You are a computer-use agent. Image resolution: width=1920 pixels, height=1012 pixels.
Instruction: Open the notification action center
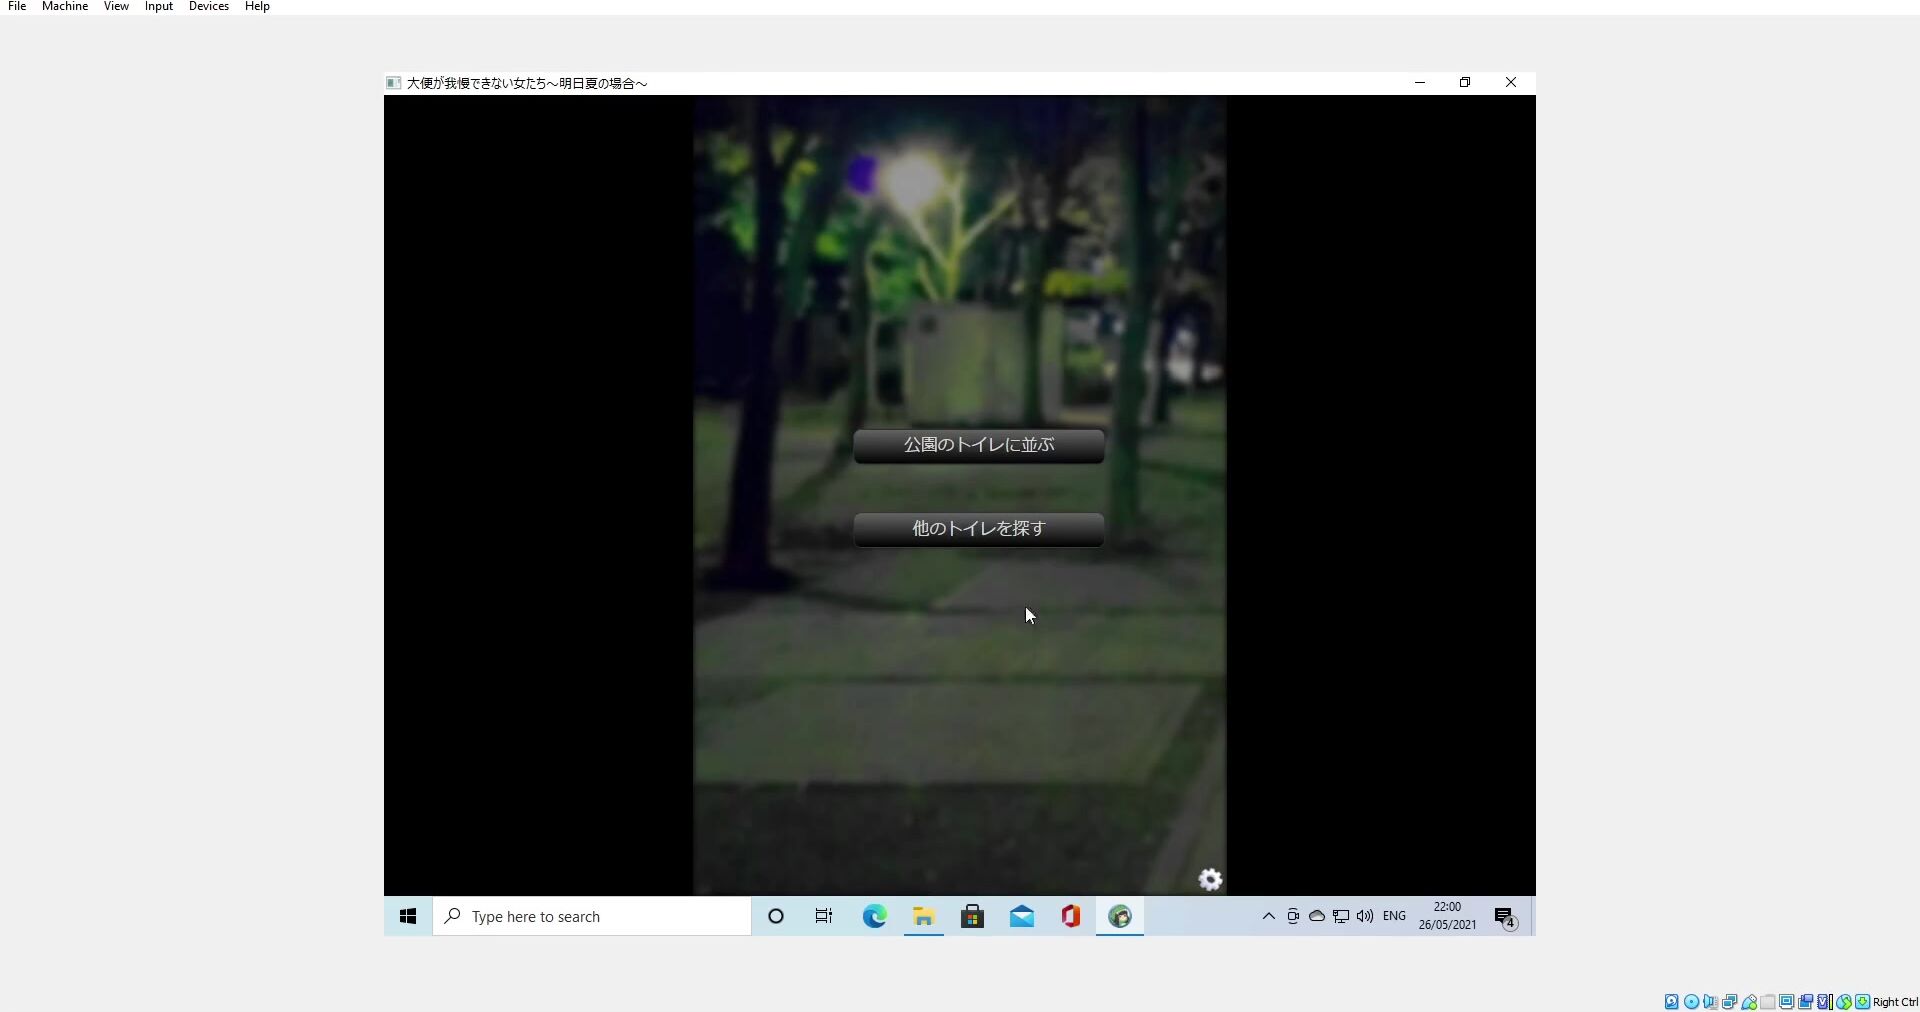[1505, 917]
